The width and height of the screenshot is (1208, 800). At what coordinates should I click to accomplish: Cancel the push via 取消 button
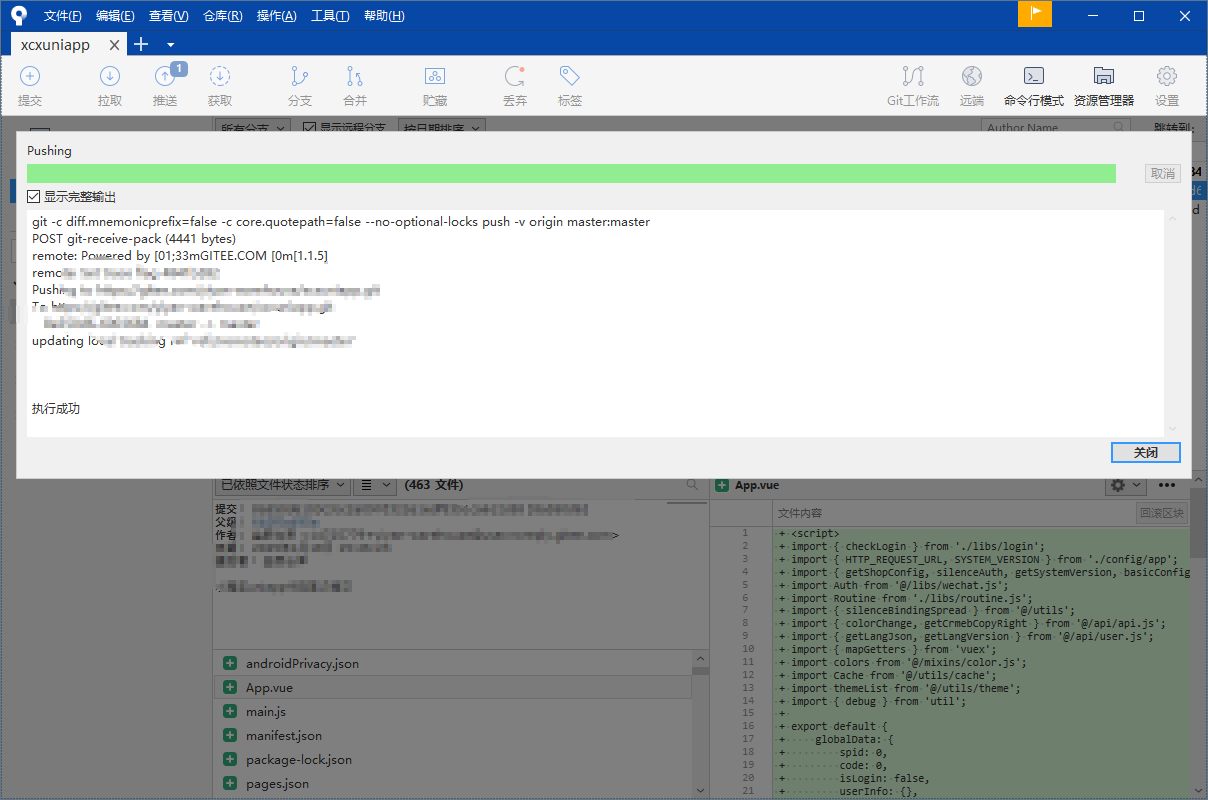pyautogui.click(x=1162, y=173)
